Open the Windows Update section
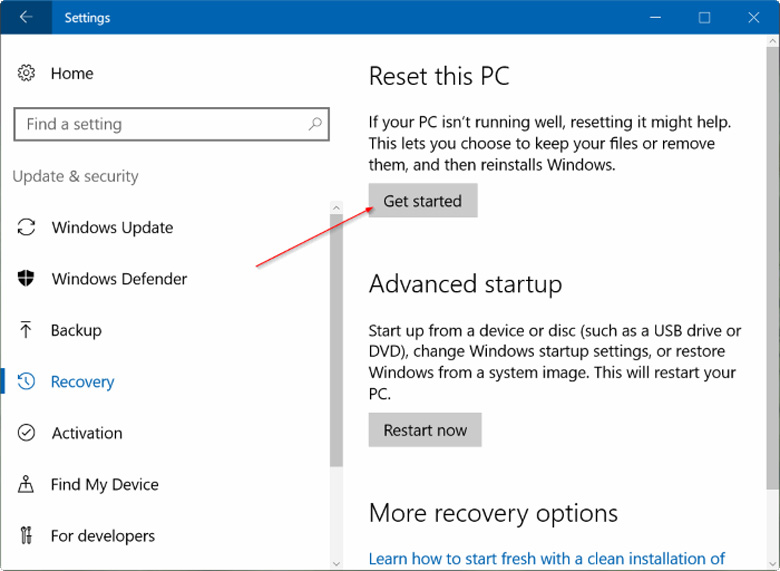The height and width of the screenshot is (571, 780). (x=112, y=227)
